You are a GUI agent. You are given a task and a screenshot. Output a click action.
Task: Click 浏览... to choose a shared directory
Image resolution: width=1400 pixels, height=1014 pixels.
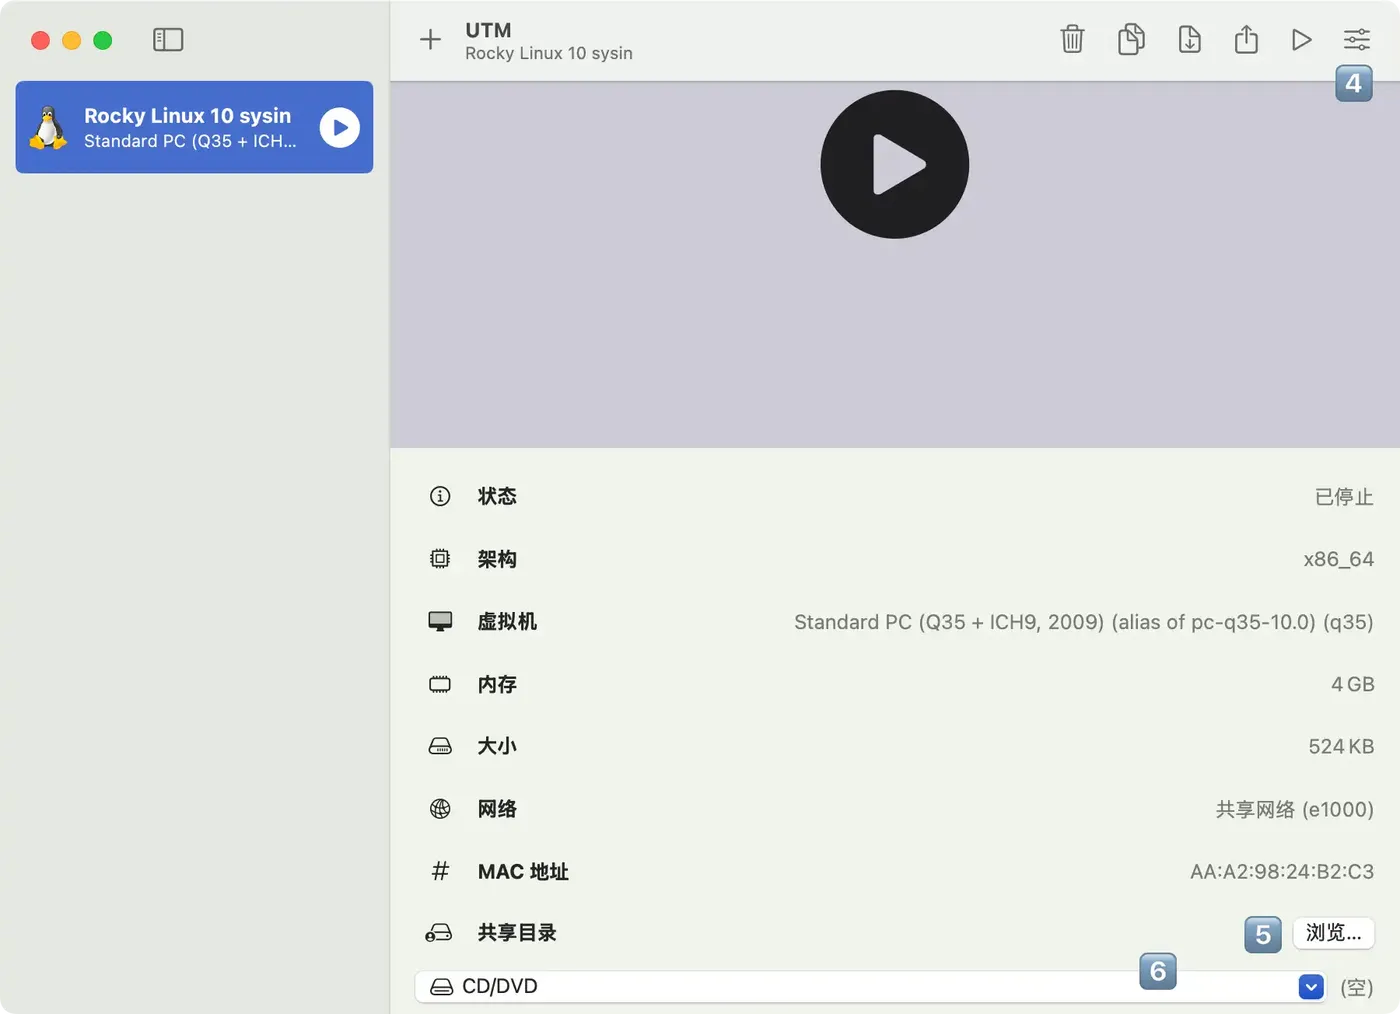(x=1333, y=932)
